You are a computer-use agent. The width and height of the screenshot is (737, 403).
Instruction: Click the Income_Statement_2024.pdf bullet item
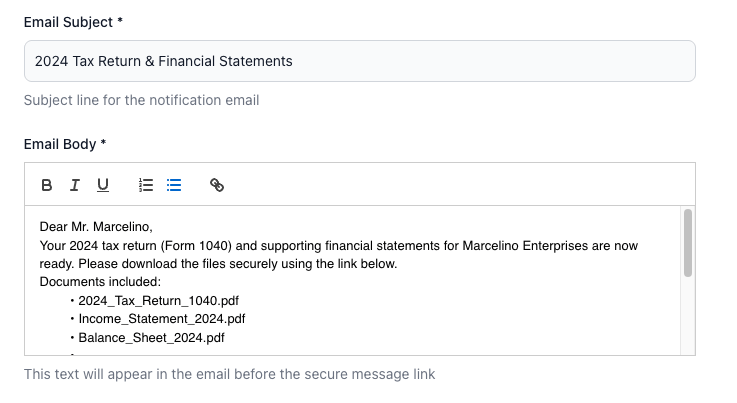tap(161, 319)
